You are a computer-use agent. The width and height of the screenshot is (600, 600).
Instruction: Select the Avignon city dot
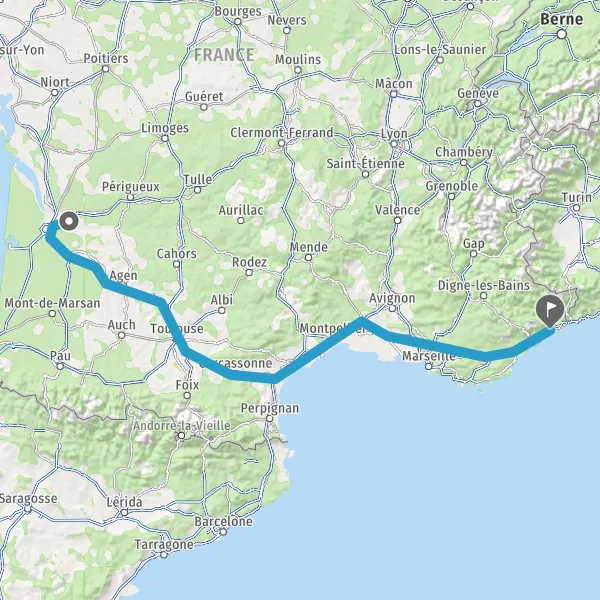pyautogui.click(x=392, y=308)
